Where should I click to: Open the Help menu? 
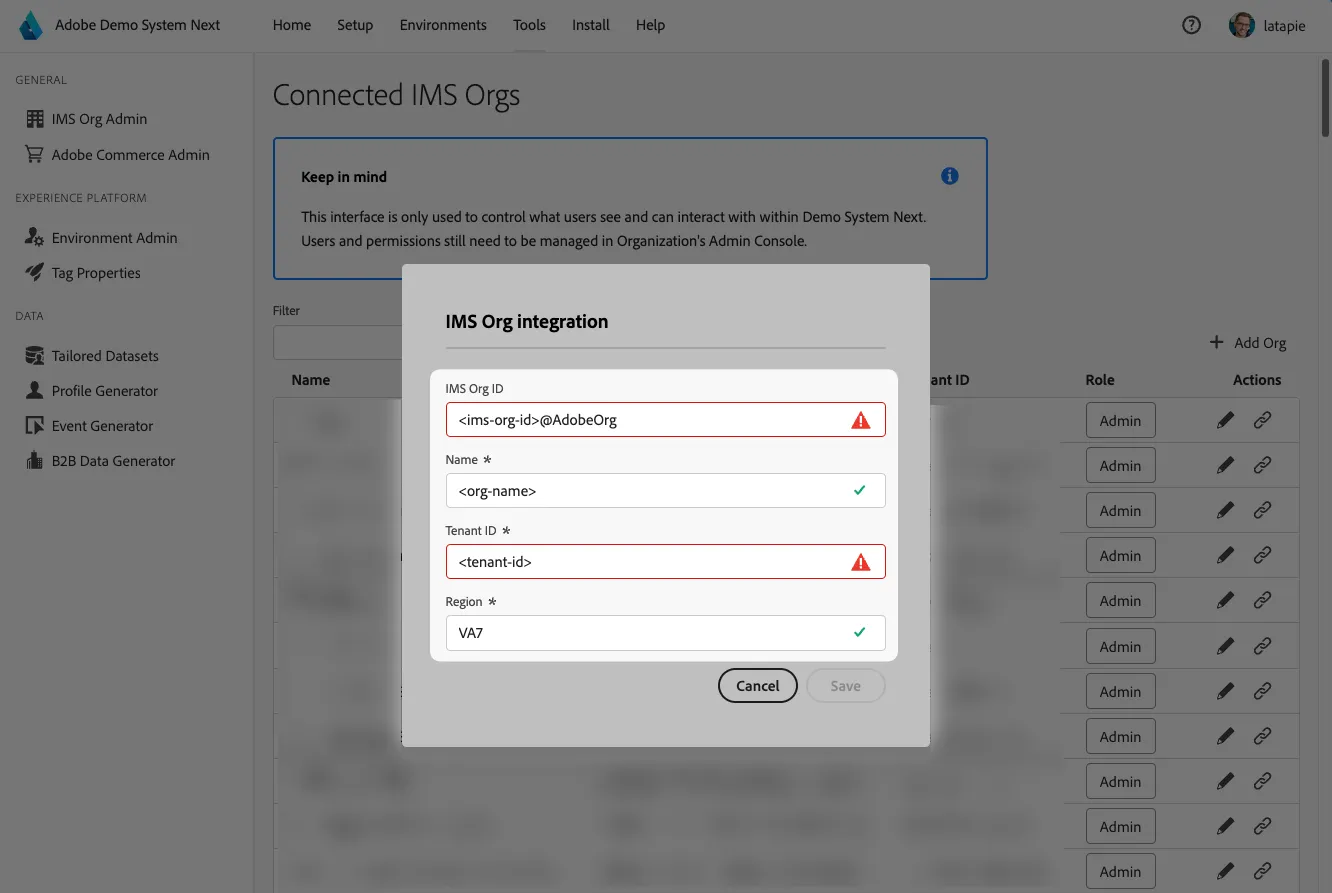coord(650,25)
